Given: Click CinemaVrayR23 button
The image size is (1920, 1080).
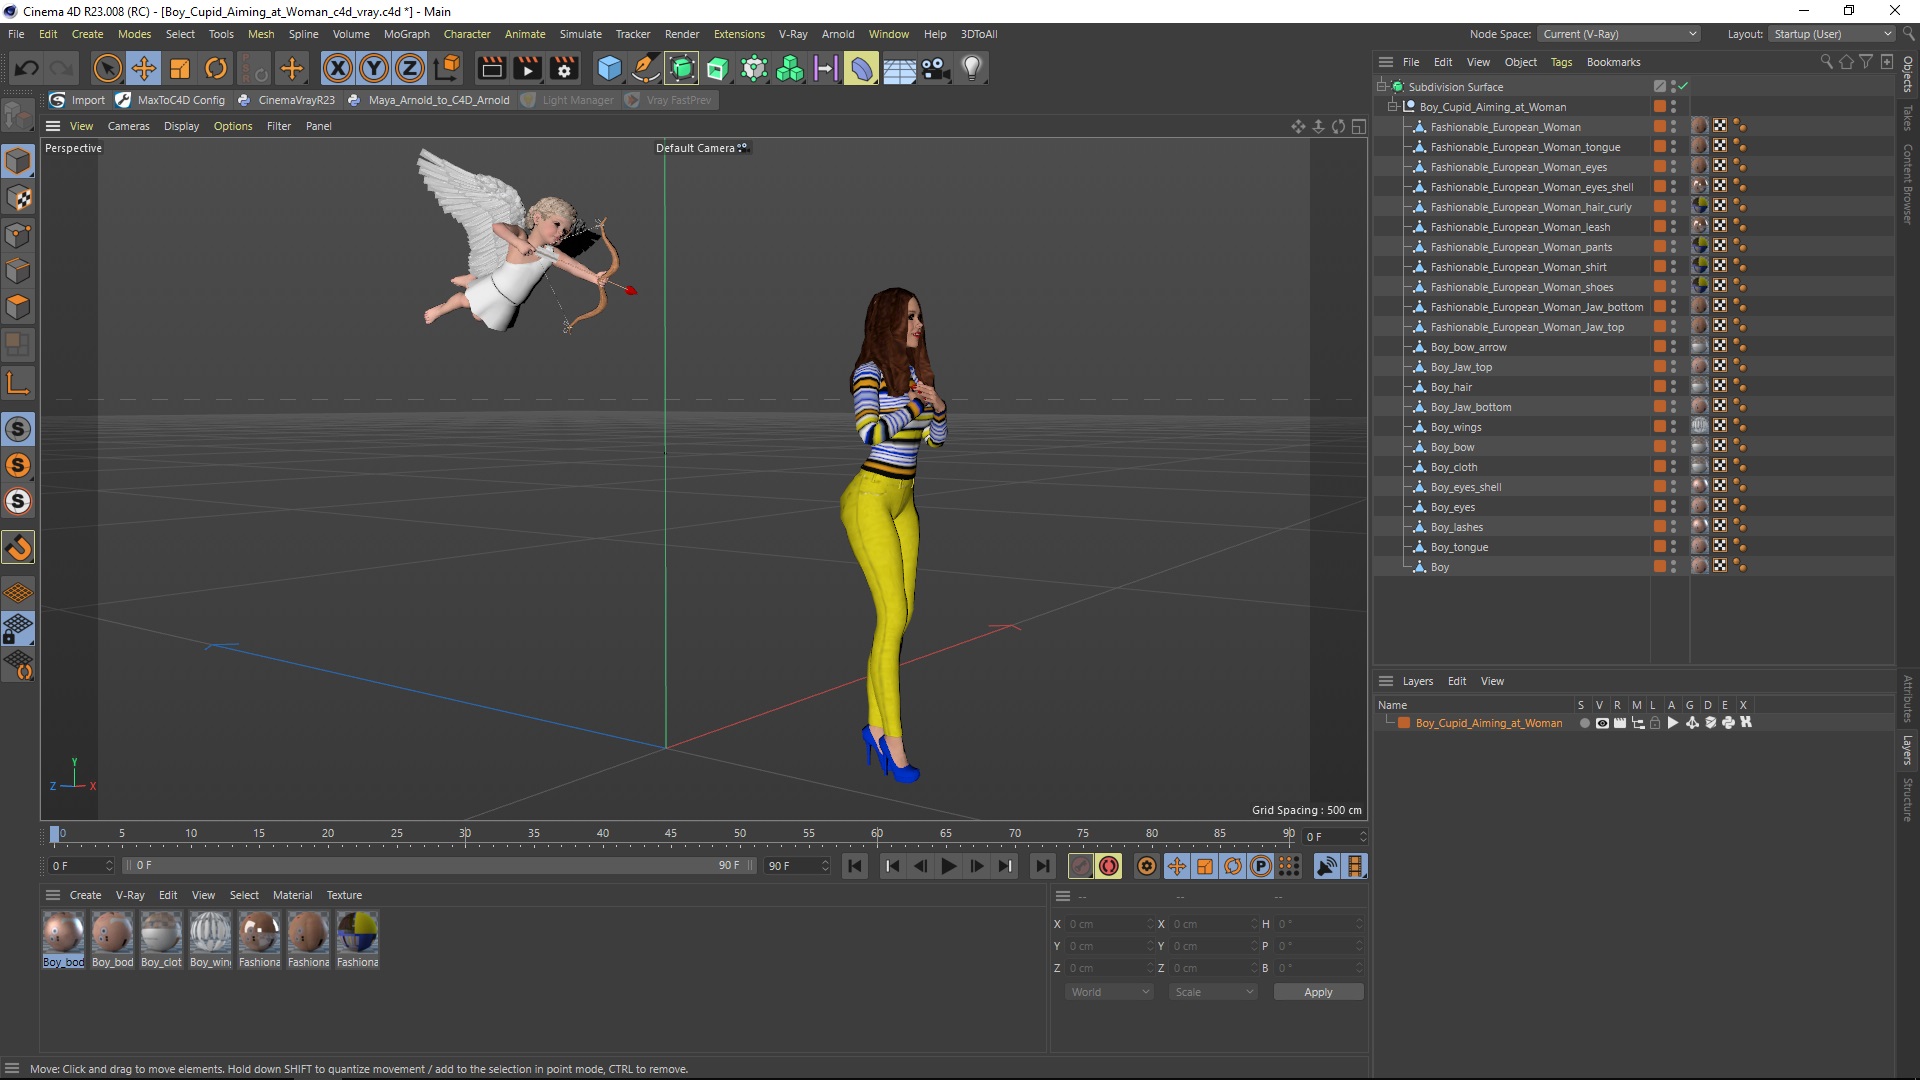Looking at the screenshot, I should click(286, 100).
